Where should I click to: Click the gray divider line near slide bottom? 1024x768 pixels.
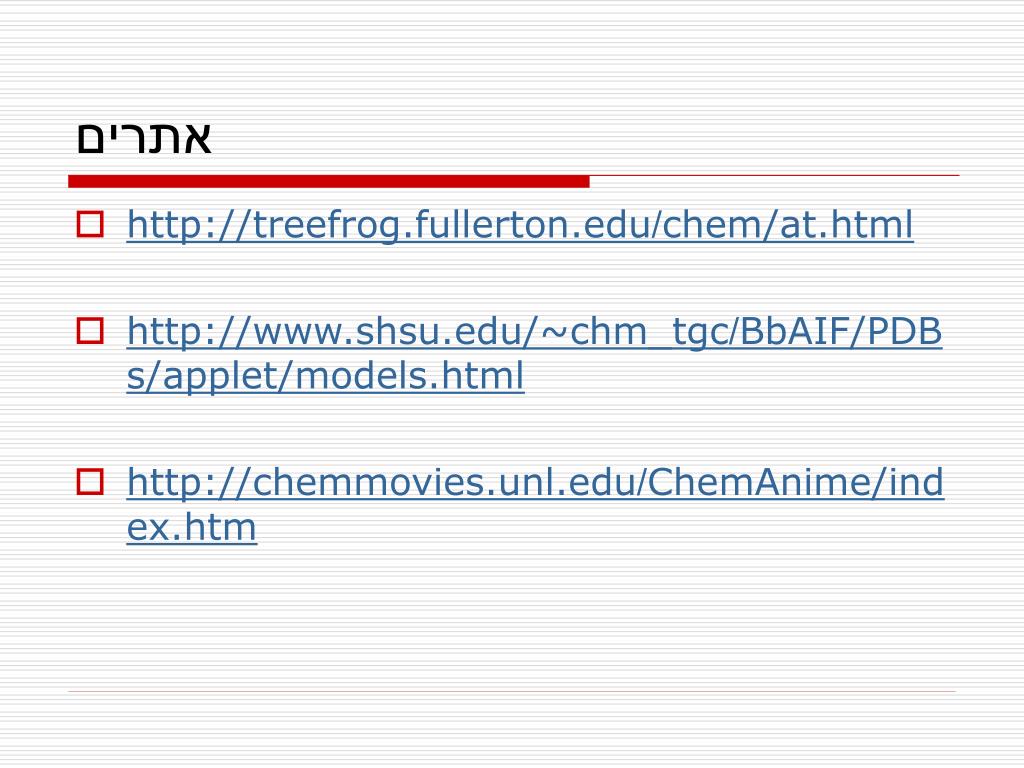pyautogui.click(x=512, y=691)
